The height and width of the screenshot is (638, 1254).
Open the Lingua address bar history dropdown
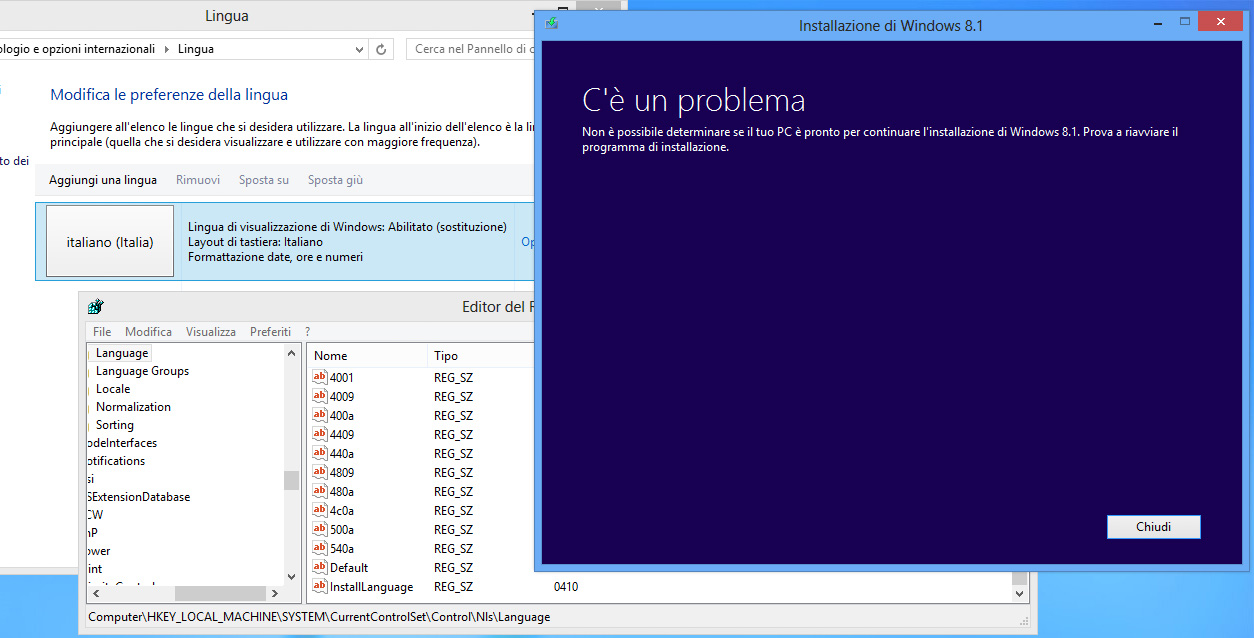(x=360, y=49)
